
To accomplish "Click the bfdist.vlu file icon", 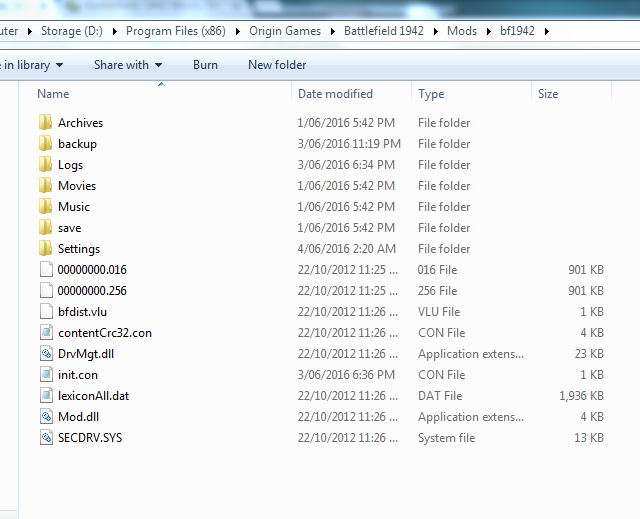I will (x=46, y=311).
